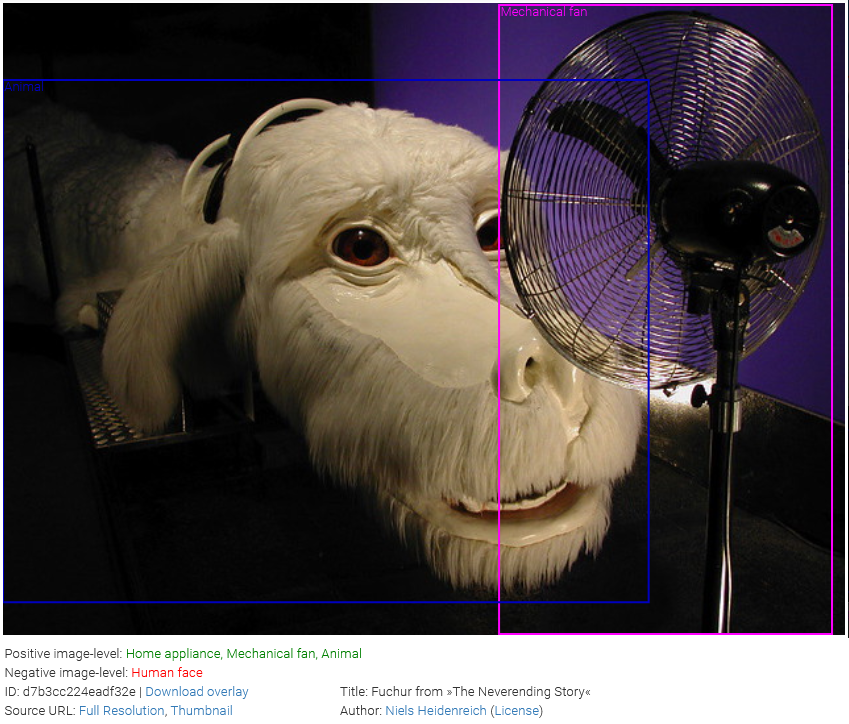Click the annotated photo of the dragon and fan
Viewport: 849px width, 724px height.
point(424,318)
